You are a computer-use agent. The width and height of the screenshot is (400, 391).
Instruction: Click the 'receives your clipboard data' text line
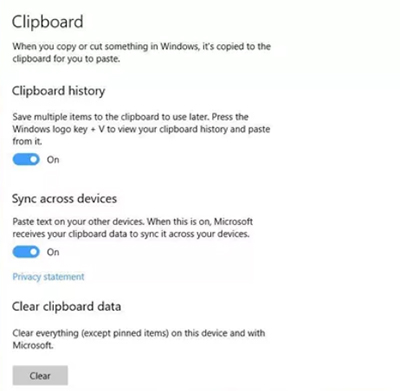131,234
